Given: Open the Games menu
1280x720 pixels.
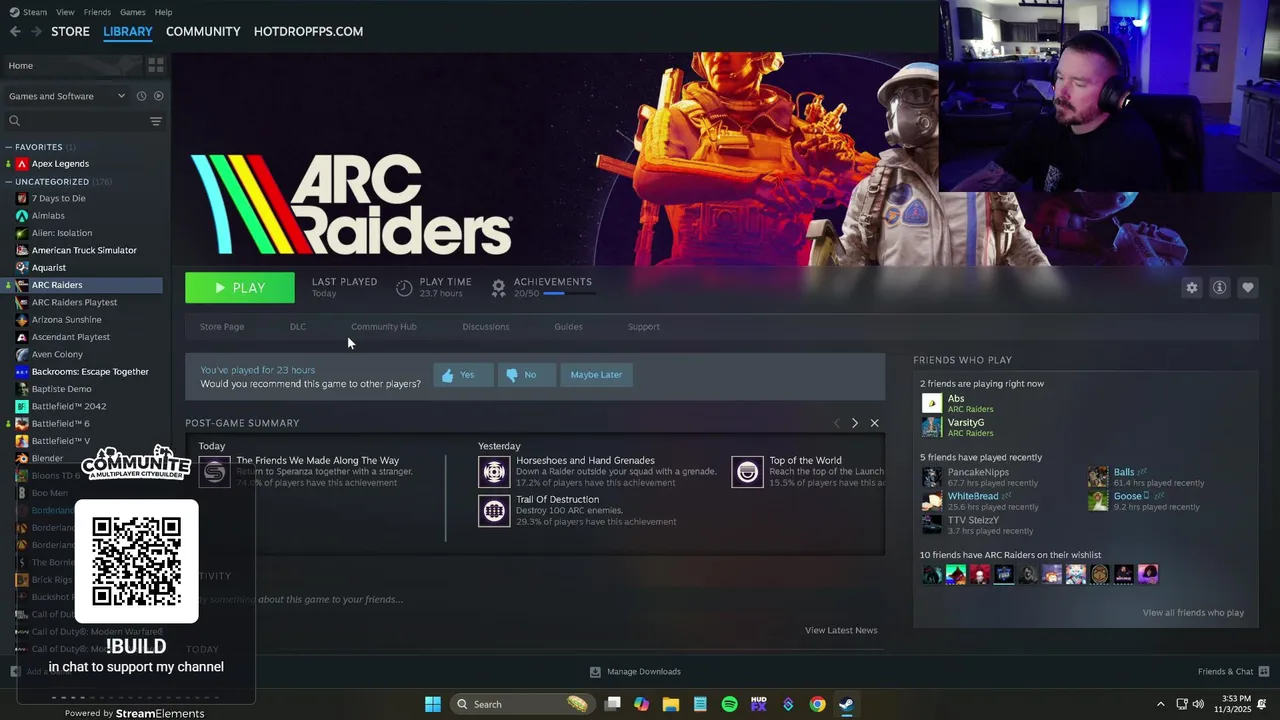Looking at the screenshot, I should 132,12.
